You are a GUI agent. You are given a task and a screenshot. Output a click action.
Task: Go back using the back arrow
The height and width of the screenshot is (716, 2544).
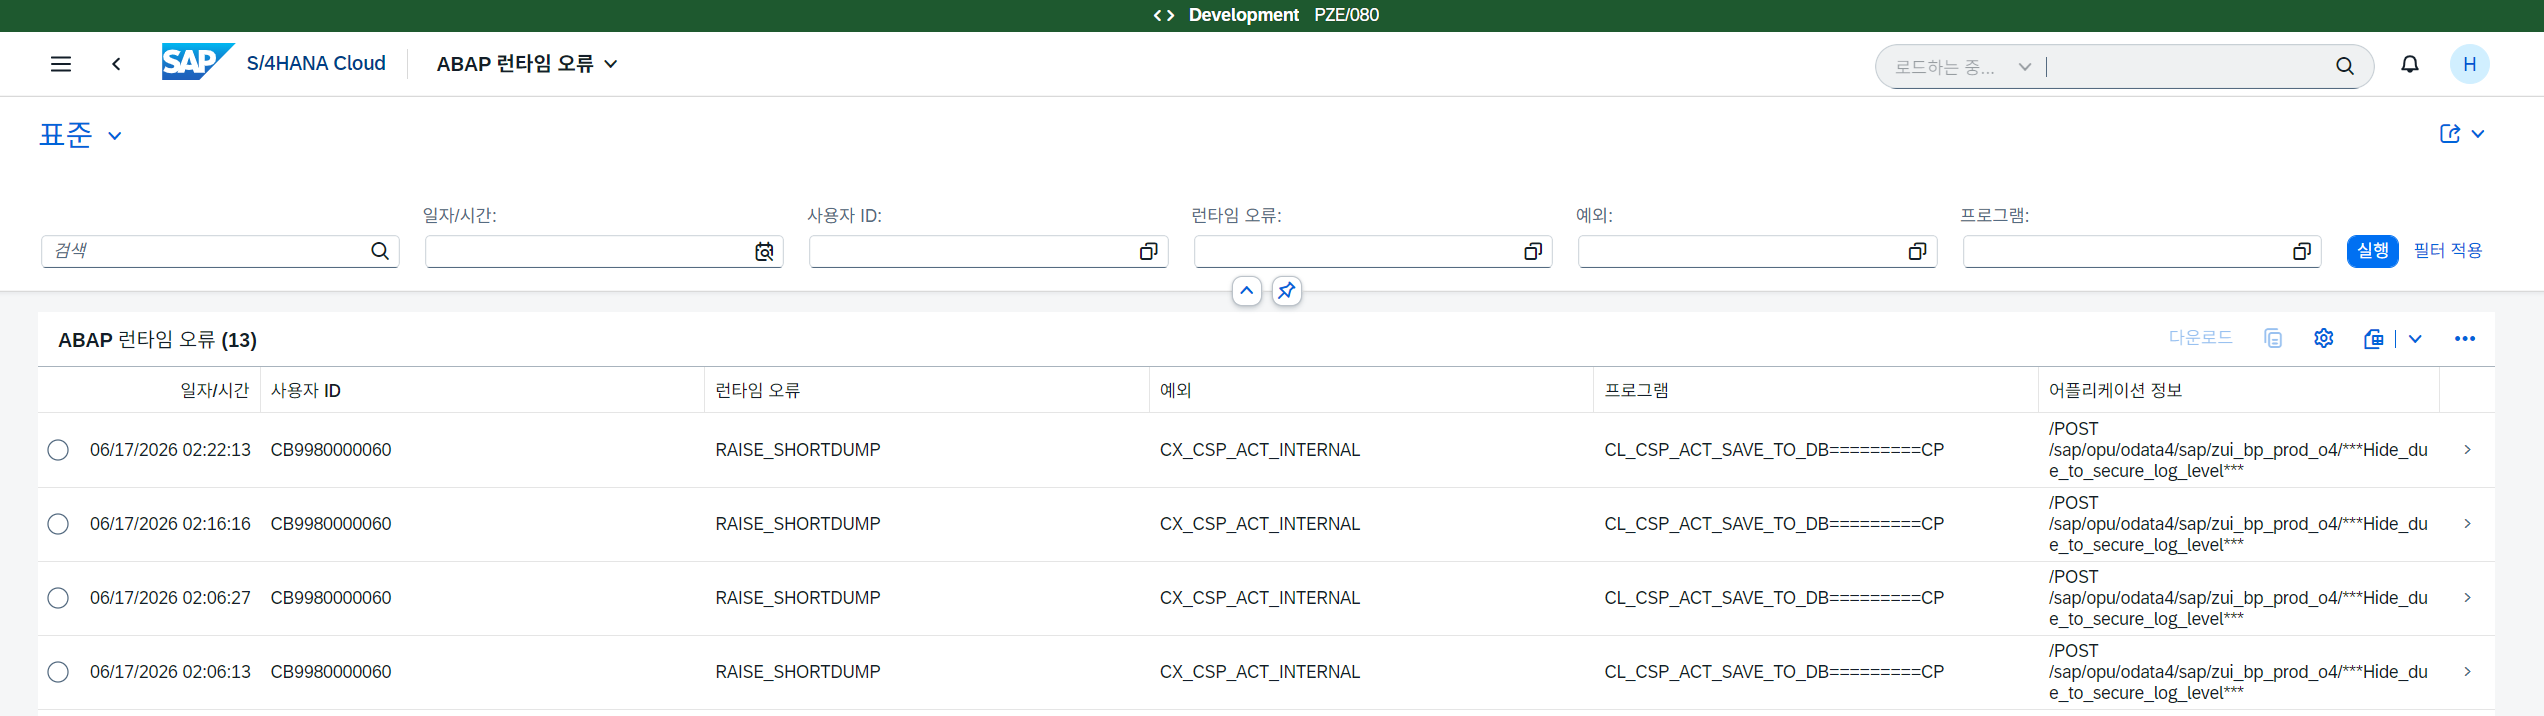coord(116,64)
